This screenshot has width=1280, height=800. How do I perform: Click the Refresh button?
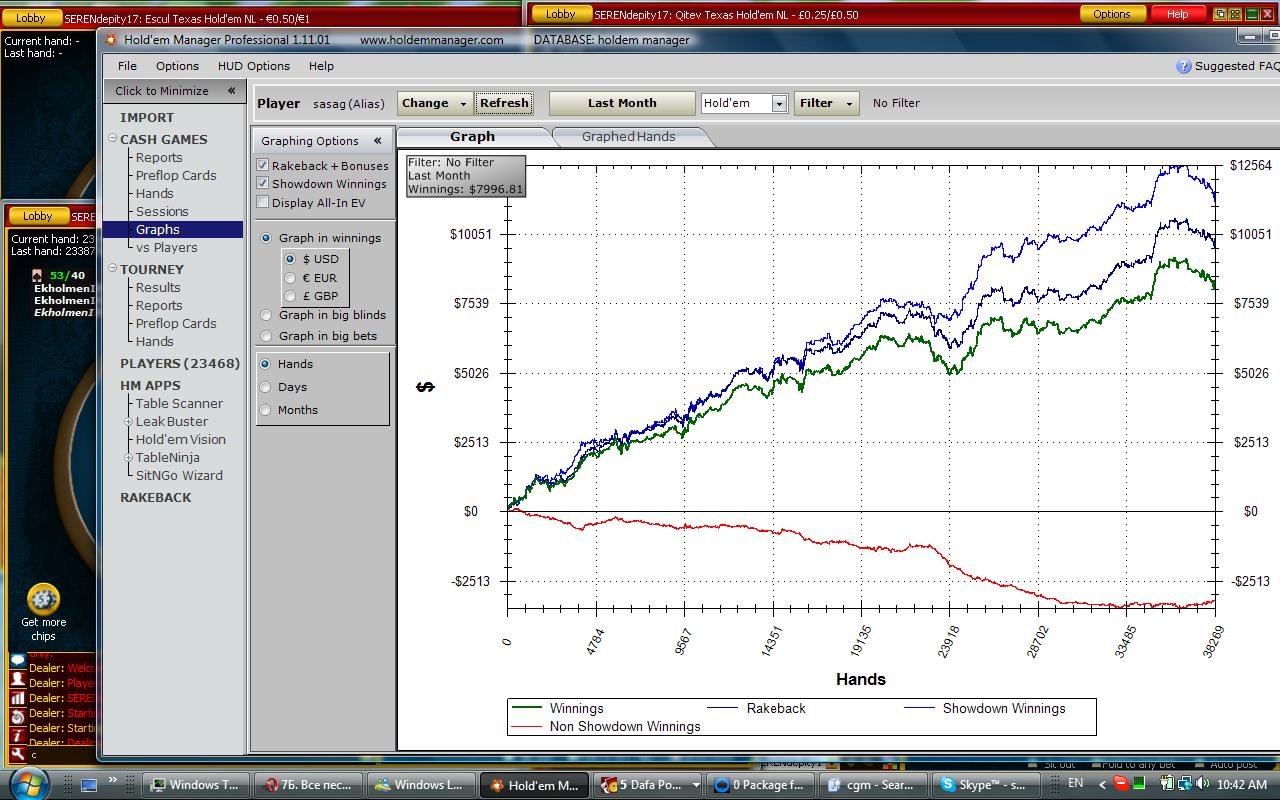pos(504,103)
